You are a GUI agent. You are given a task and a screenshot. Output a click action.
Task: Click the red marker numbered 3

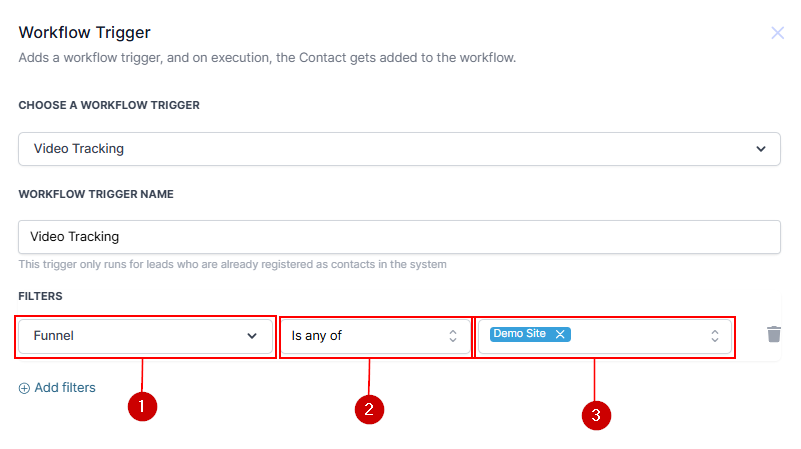coord(596,416)
